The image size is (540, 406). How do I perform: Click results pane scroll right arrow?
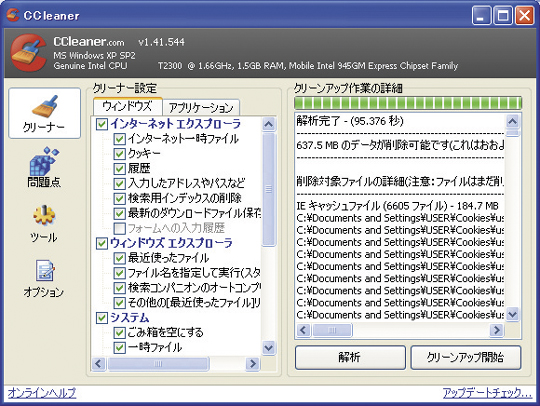click(497, 330)
